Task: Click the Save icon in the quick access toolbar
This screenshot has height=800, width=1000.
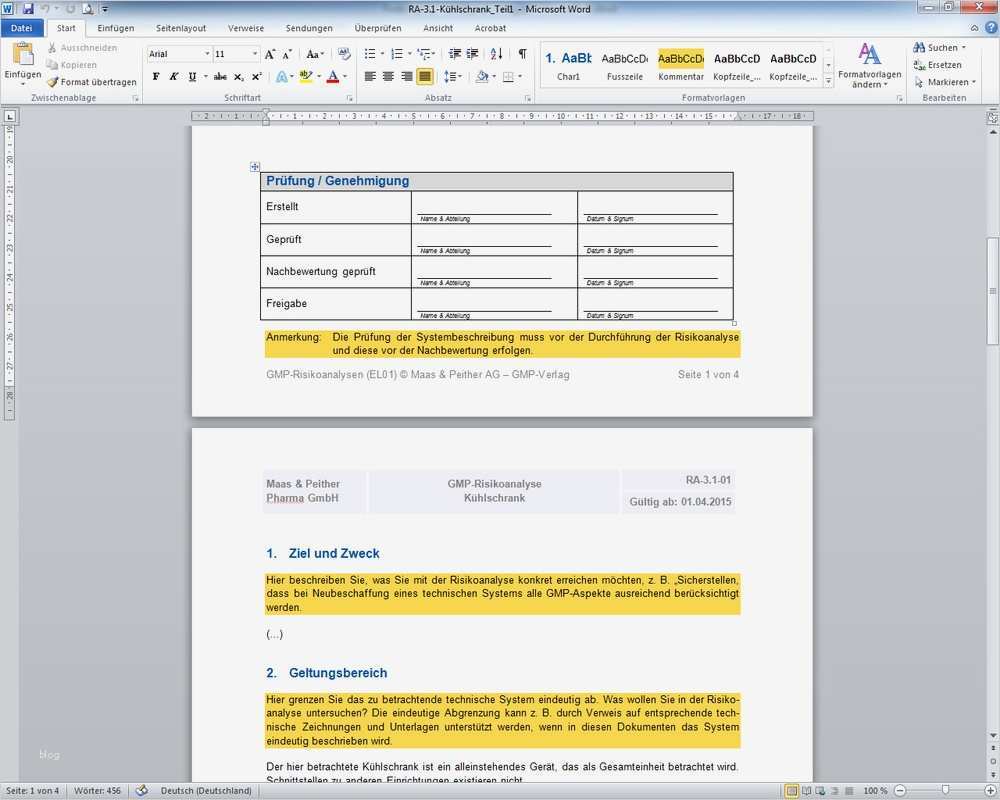Action: (x=28, y=9)
